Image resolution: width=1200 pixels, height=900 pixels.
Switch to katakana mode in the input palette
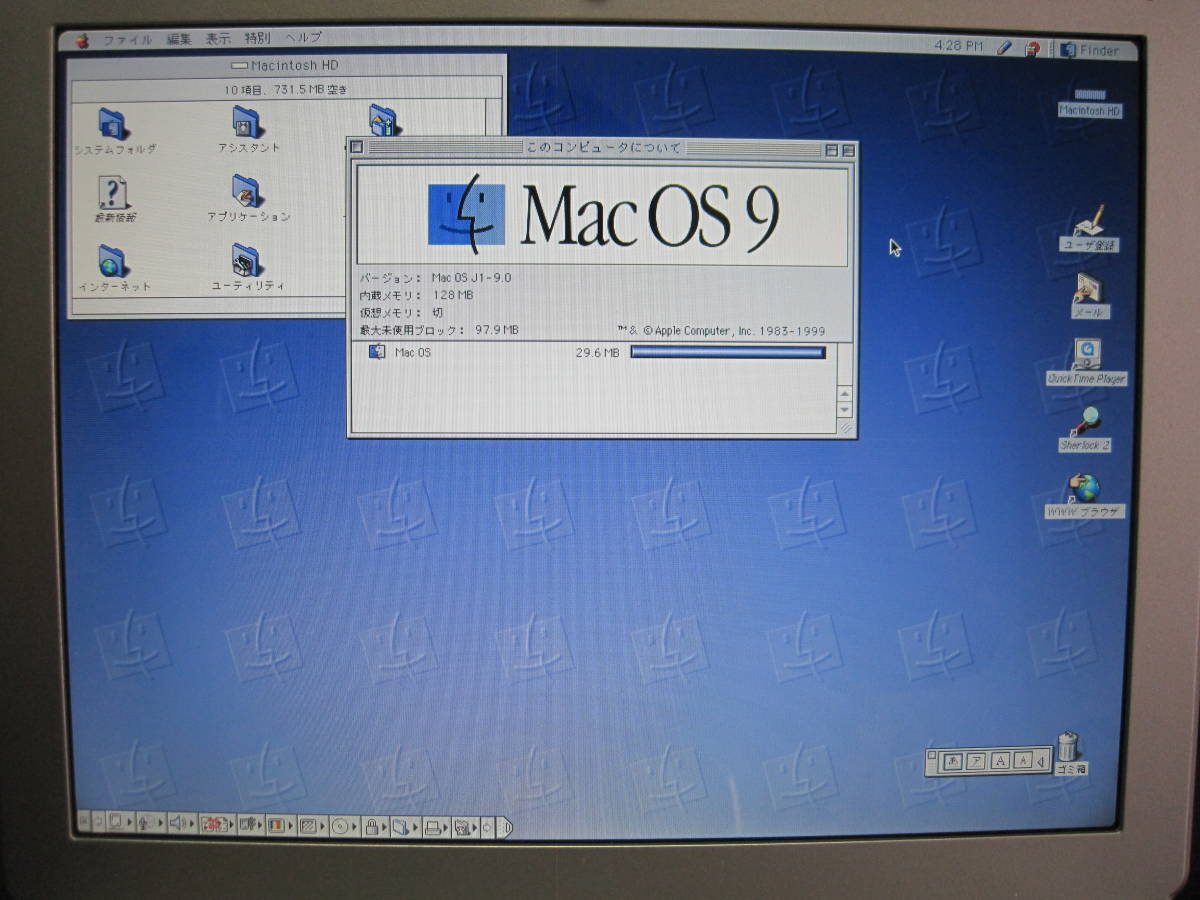(976, 762)
